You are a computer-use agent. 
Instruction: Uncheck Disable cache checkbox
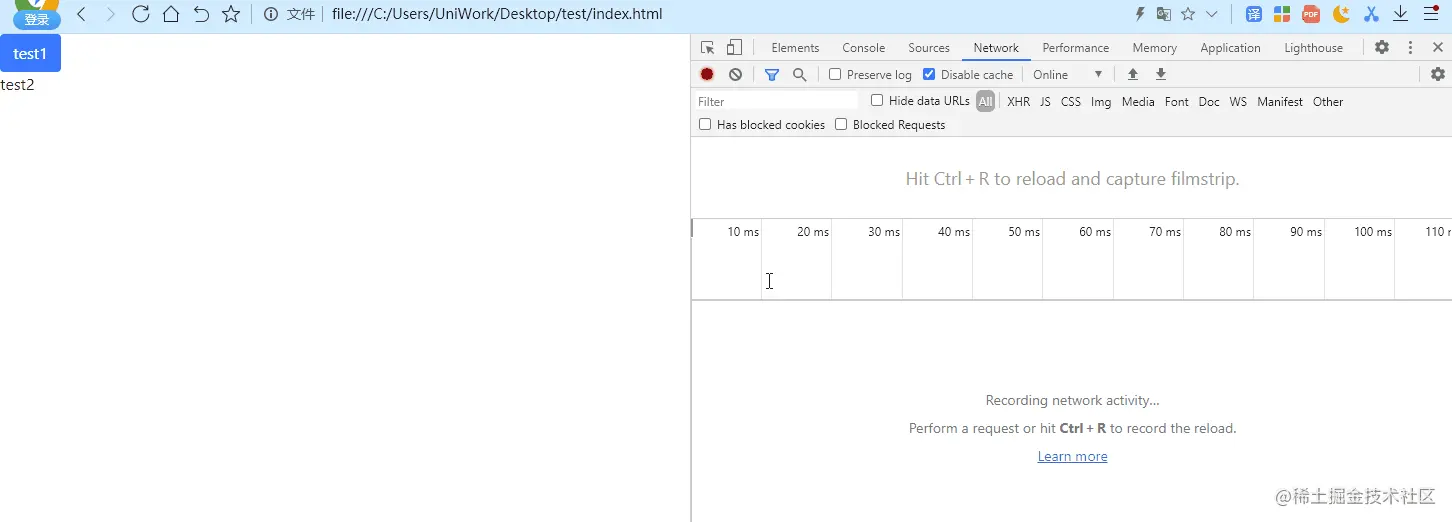point(929,74)
